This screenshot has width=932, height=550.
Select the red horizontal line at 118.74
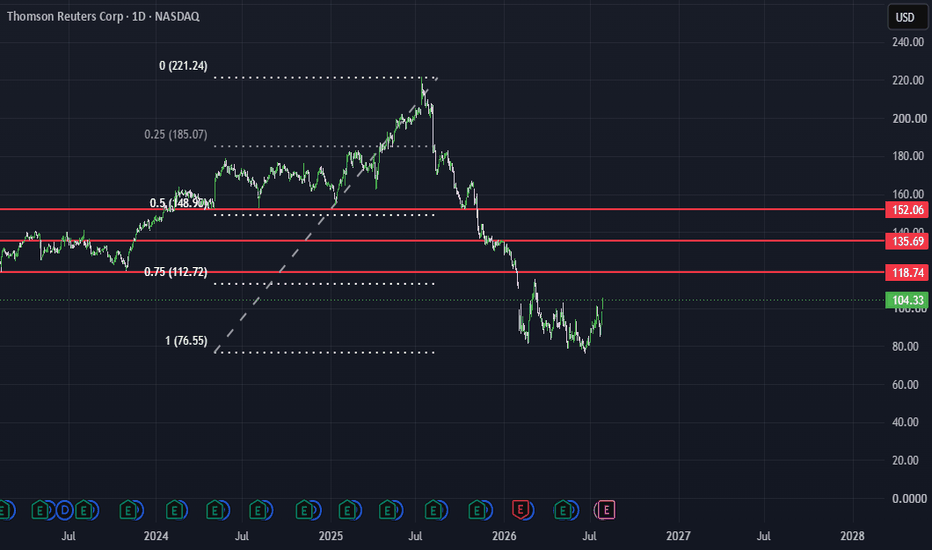tap(442, 272)
